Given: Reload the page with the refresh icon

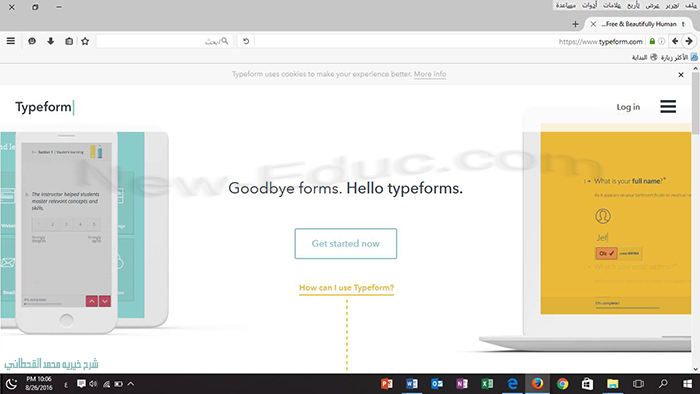Looking at the screenshot, I should [246, 41].
